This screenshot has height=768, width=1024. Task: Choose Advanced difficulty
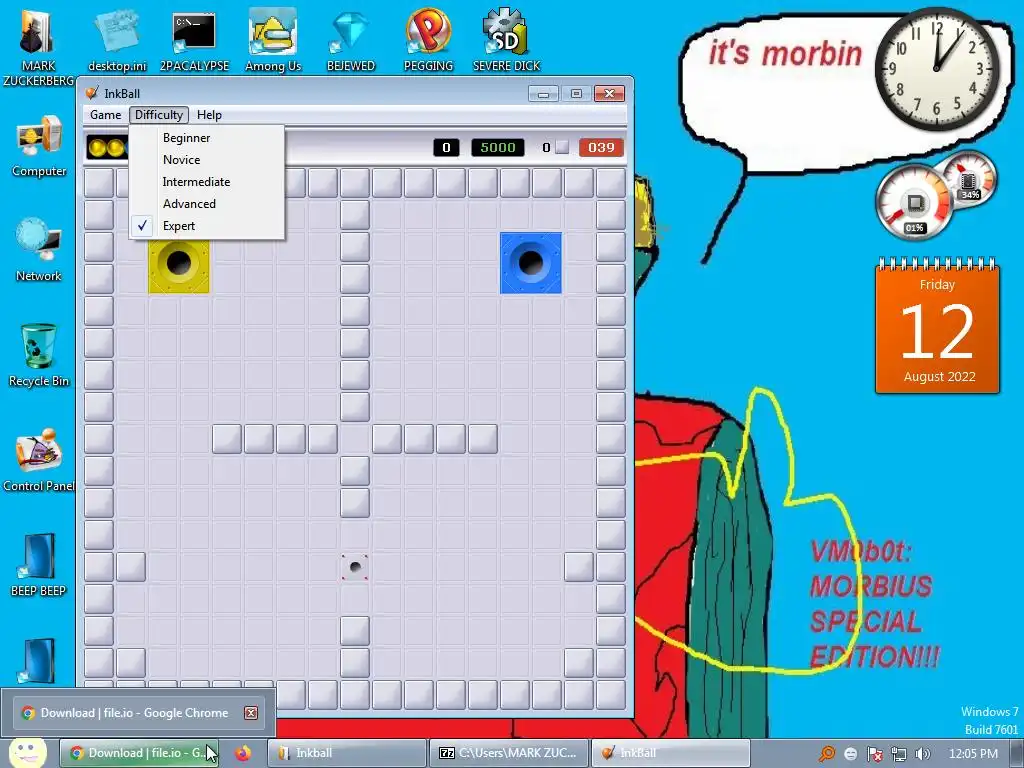[206, 204]
